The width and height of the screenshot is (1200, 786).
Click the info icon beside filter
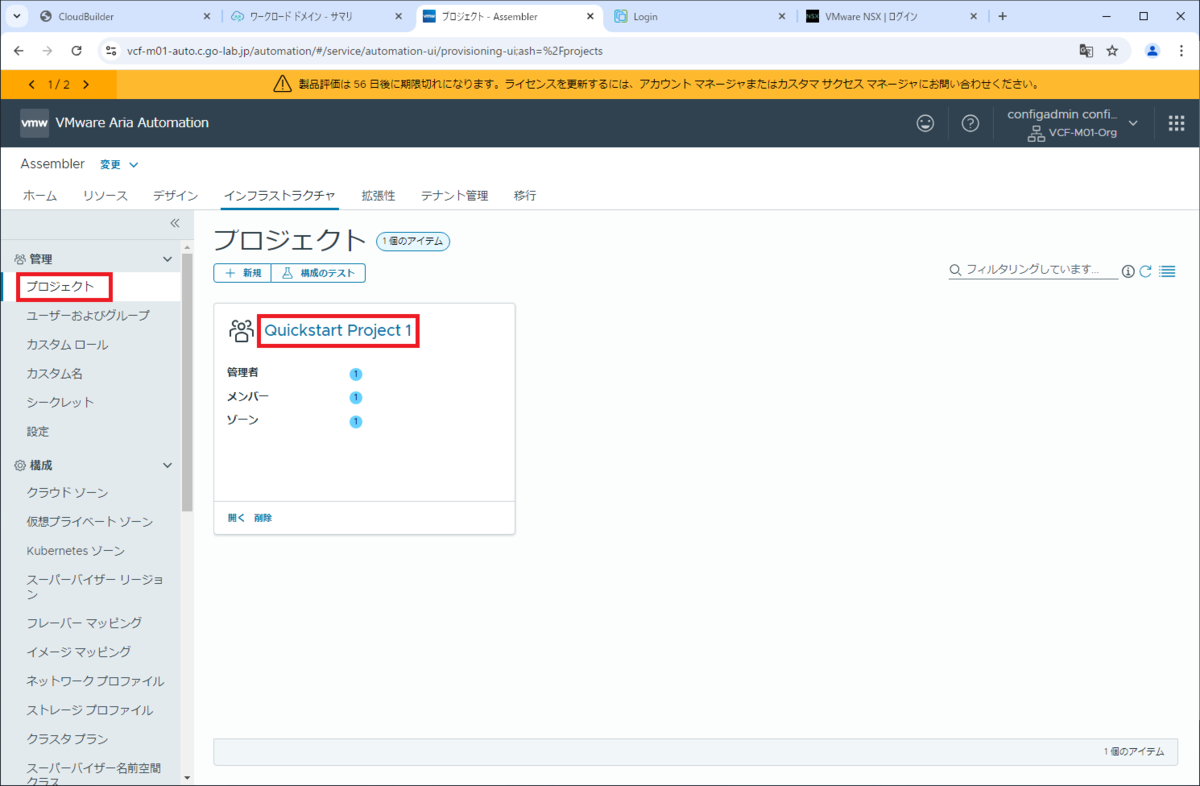click(1128, 271)
